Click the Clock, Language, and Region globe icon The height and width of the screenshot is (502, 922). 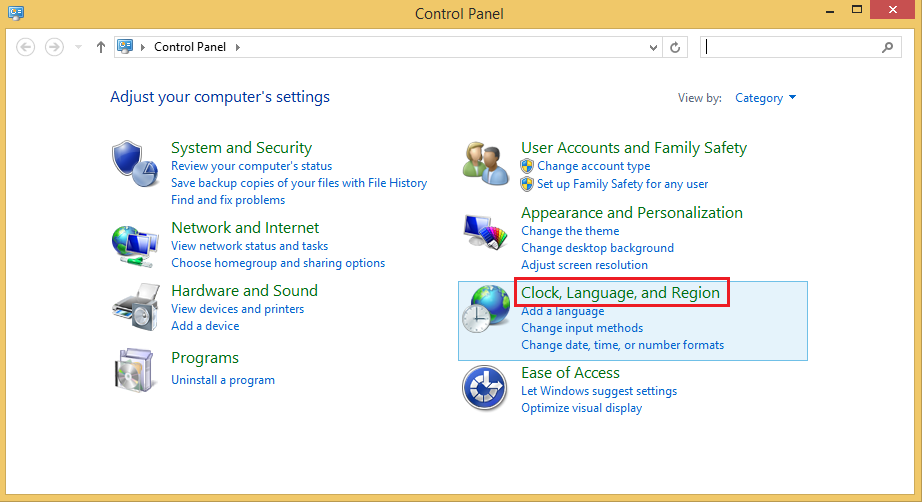[485, 313]
